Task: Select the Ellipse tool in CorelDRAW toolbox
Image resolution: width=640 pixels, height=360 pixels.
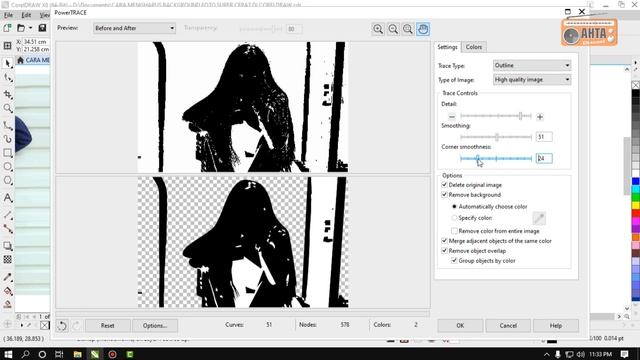Action: [8, 167]
